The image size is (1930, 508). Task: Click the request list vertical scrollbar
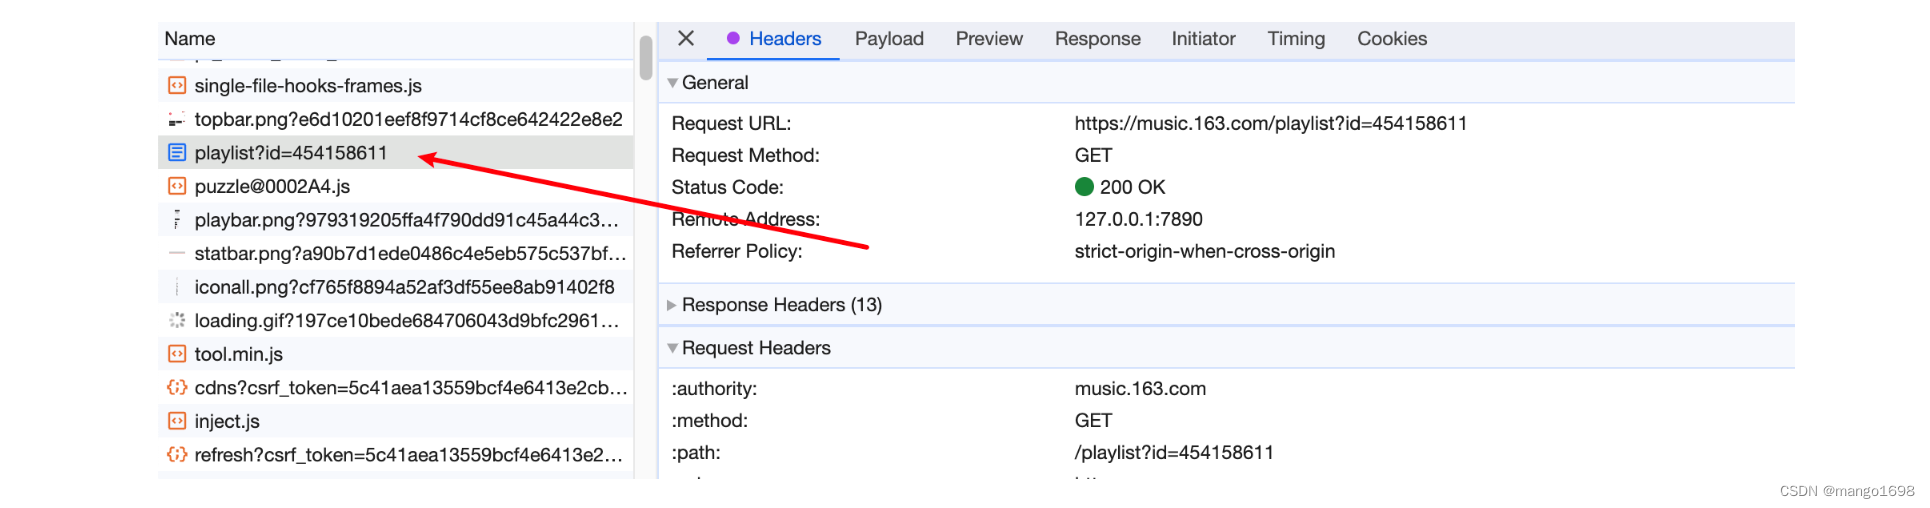646,58
